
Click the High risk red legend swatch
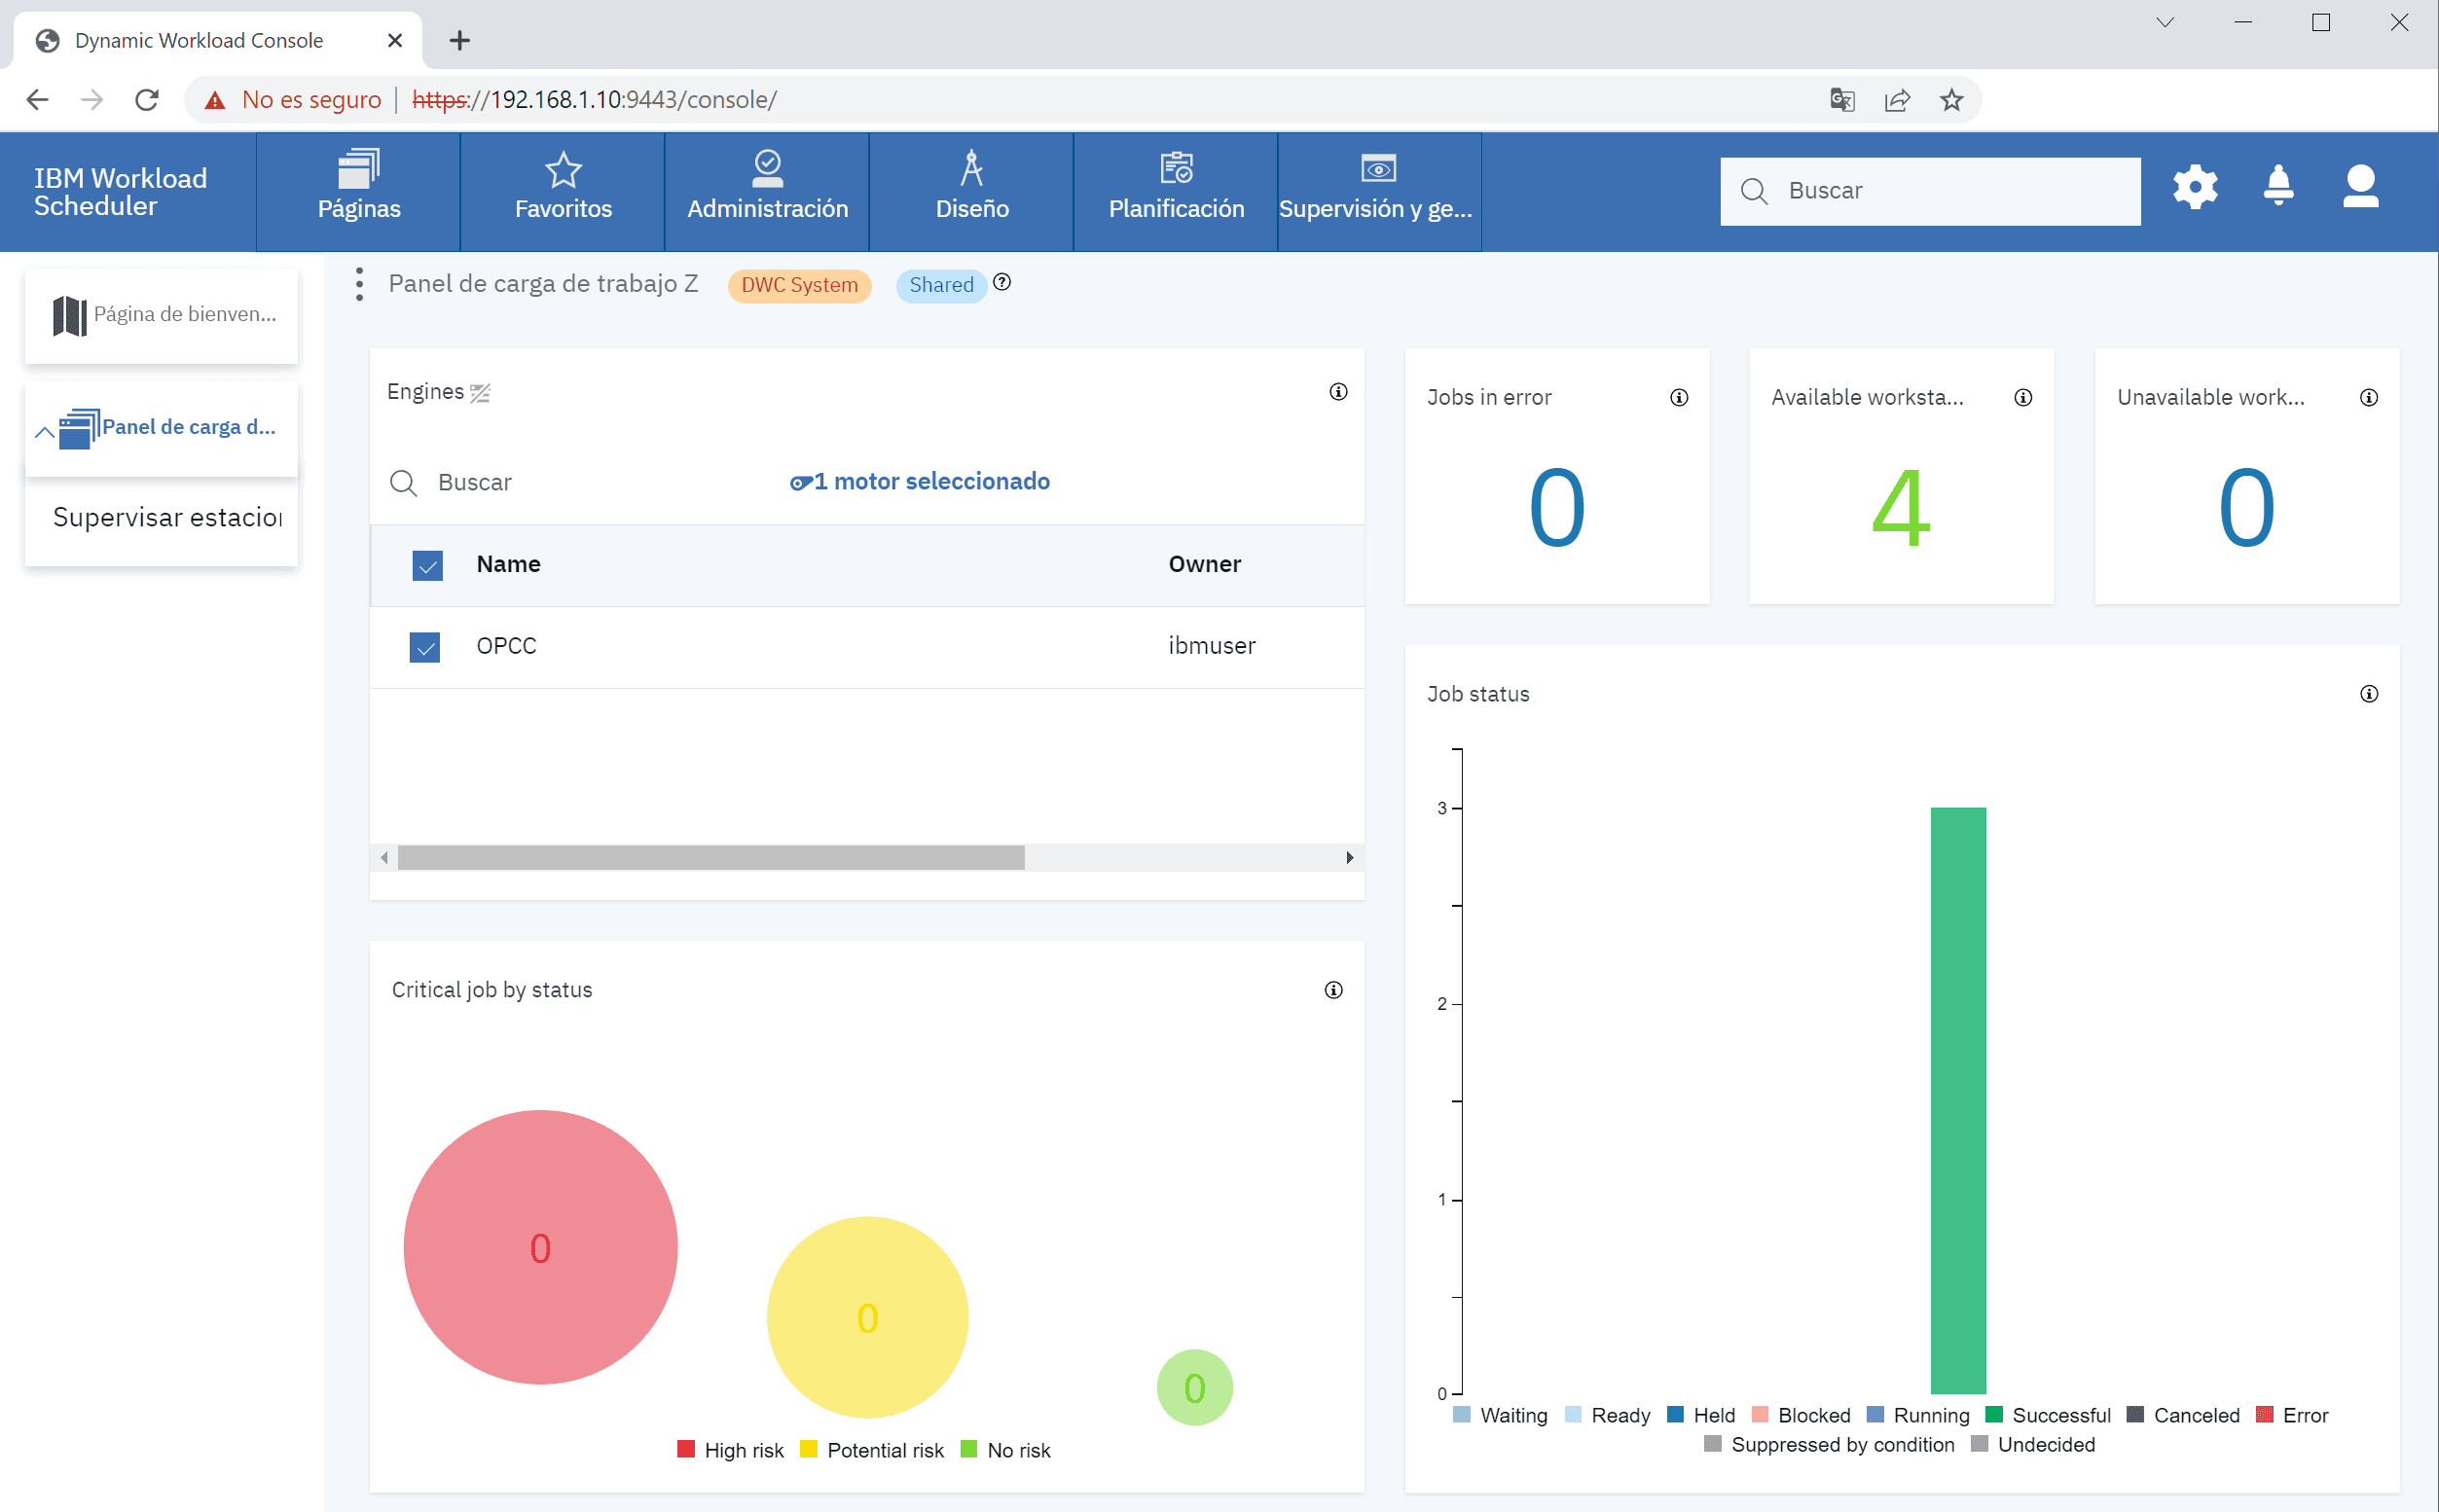tap(686, 1449)
